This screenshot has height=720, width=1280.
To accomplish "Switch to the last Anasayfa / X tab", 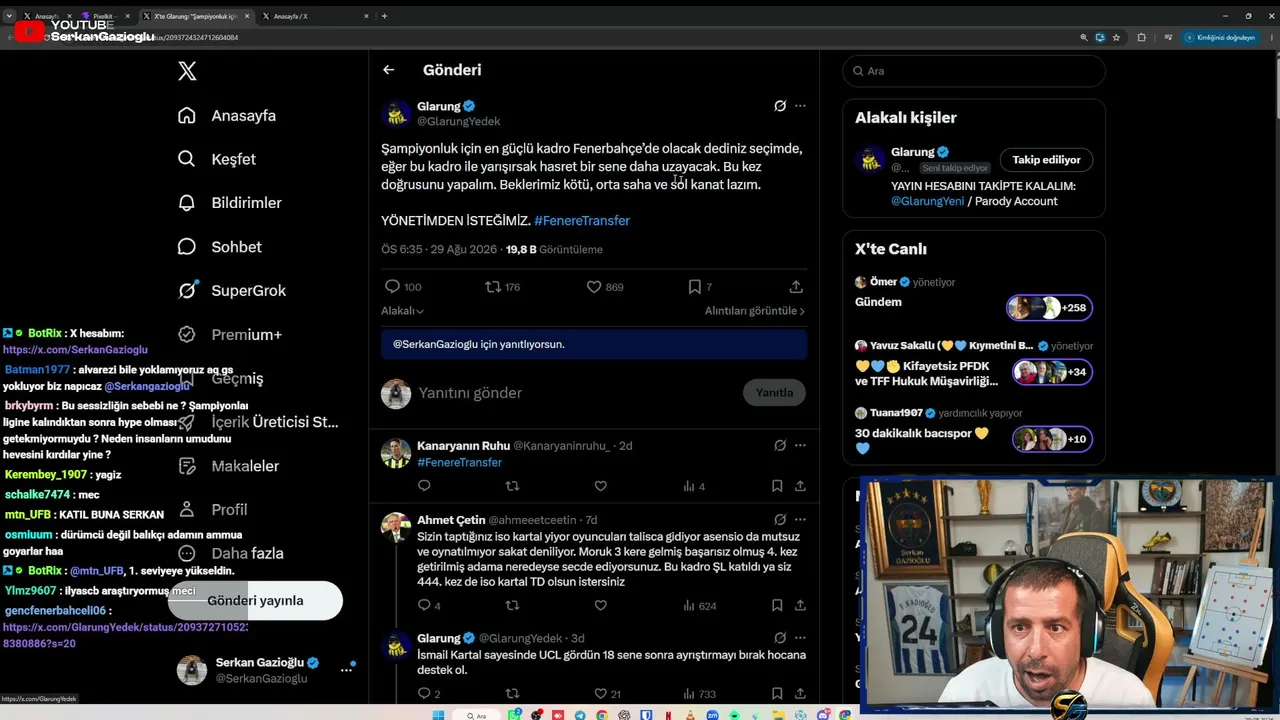I will (315, 16).
